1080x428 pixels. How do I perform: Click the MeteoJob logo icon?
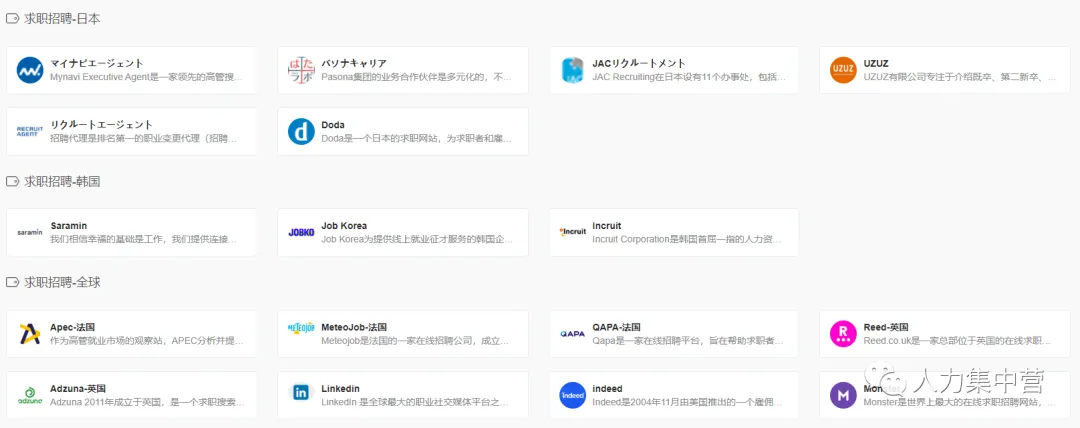[x=301, y=328]
